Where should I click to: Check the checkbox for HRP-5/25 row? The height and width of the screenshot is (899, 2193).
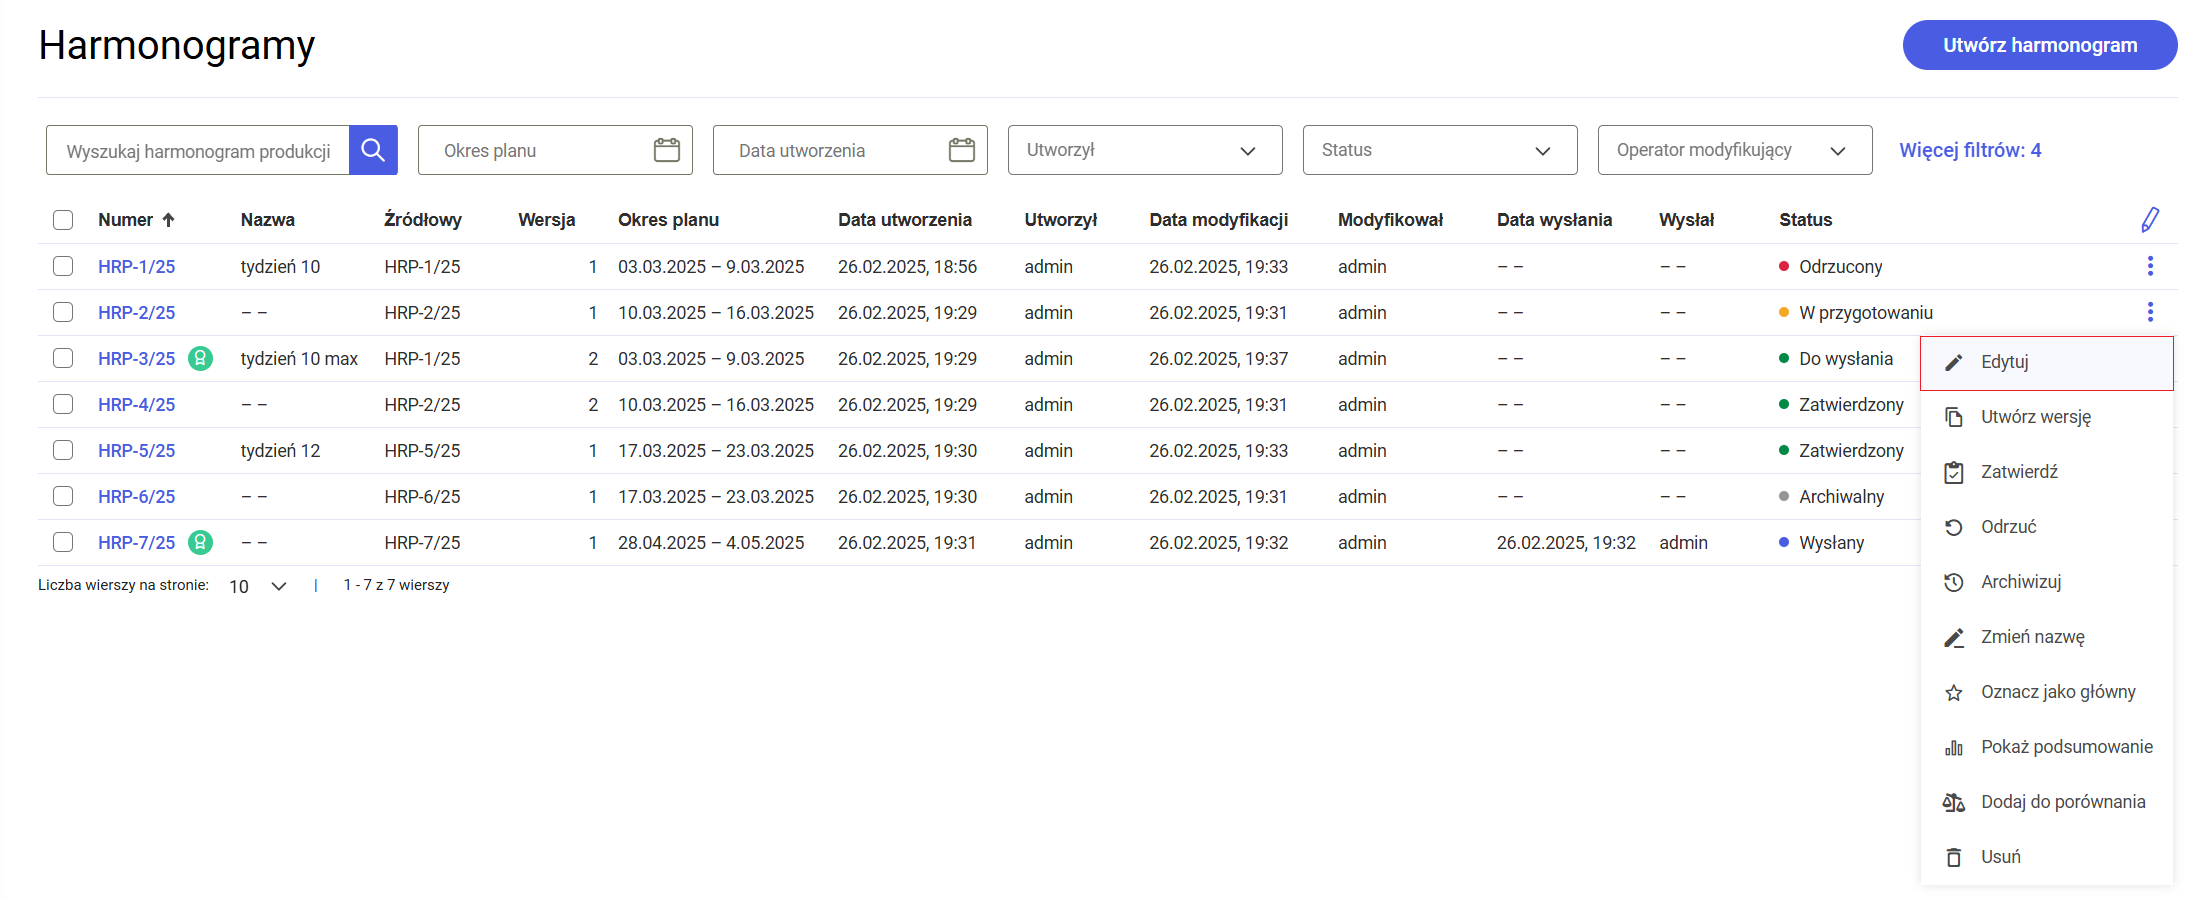pyautogui.click(x=63, y=450)
